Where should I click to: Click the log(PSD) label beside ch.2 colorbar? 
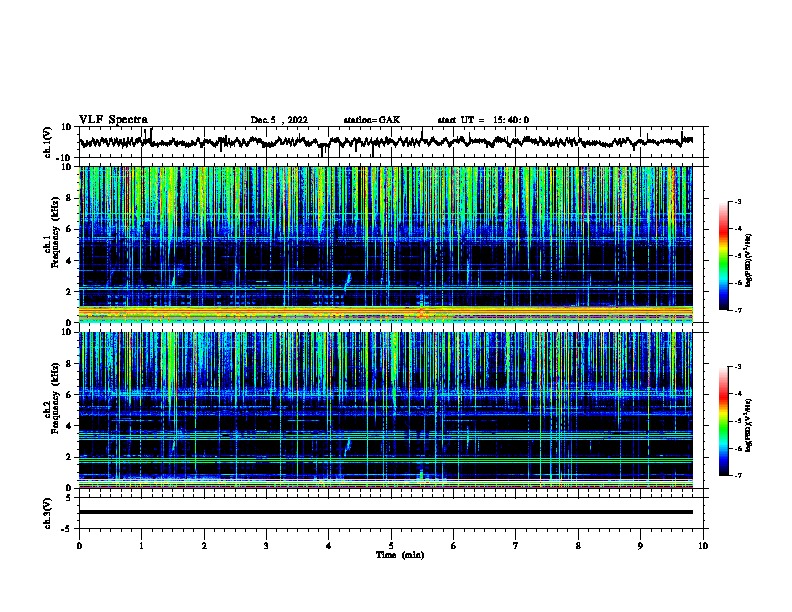[x=748, y=425]
